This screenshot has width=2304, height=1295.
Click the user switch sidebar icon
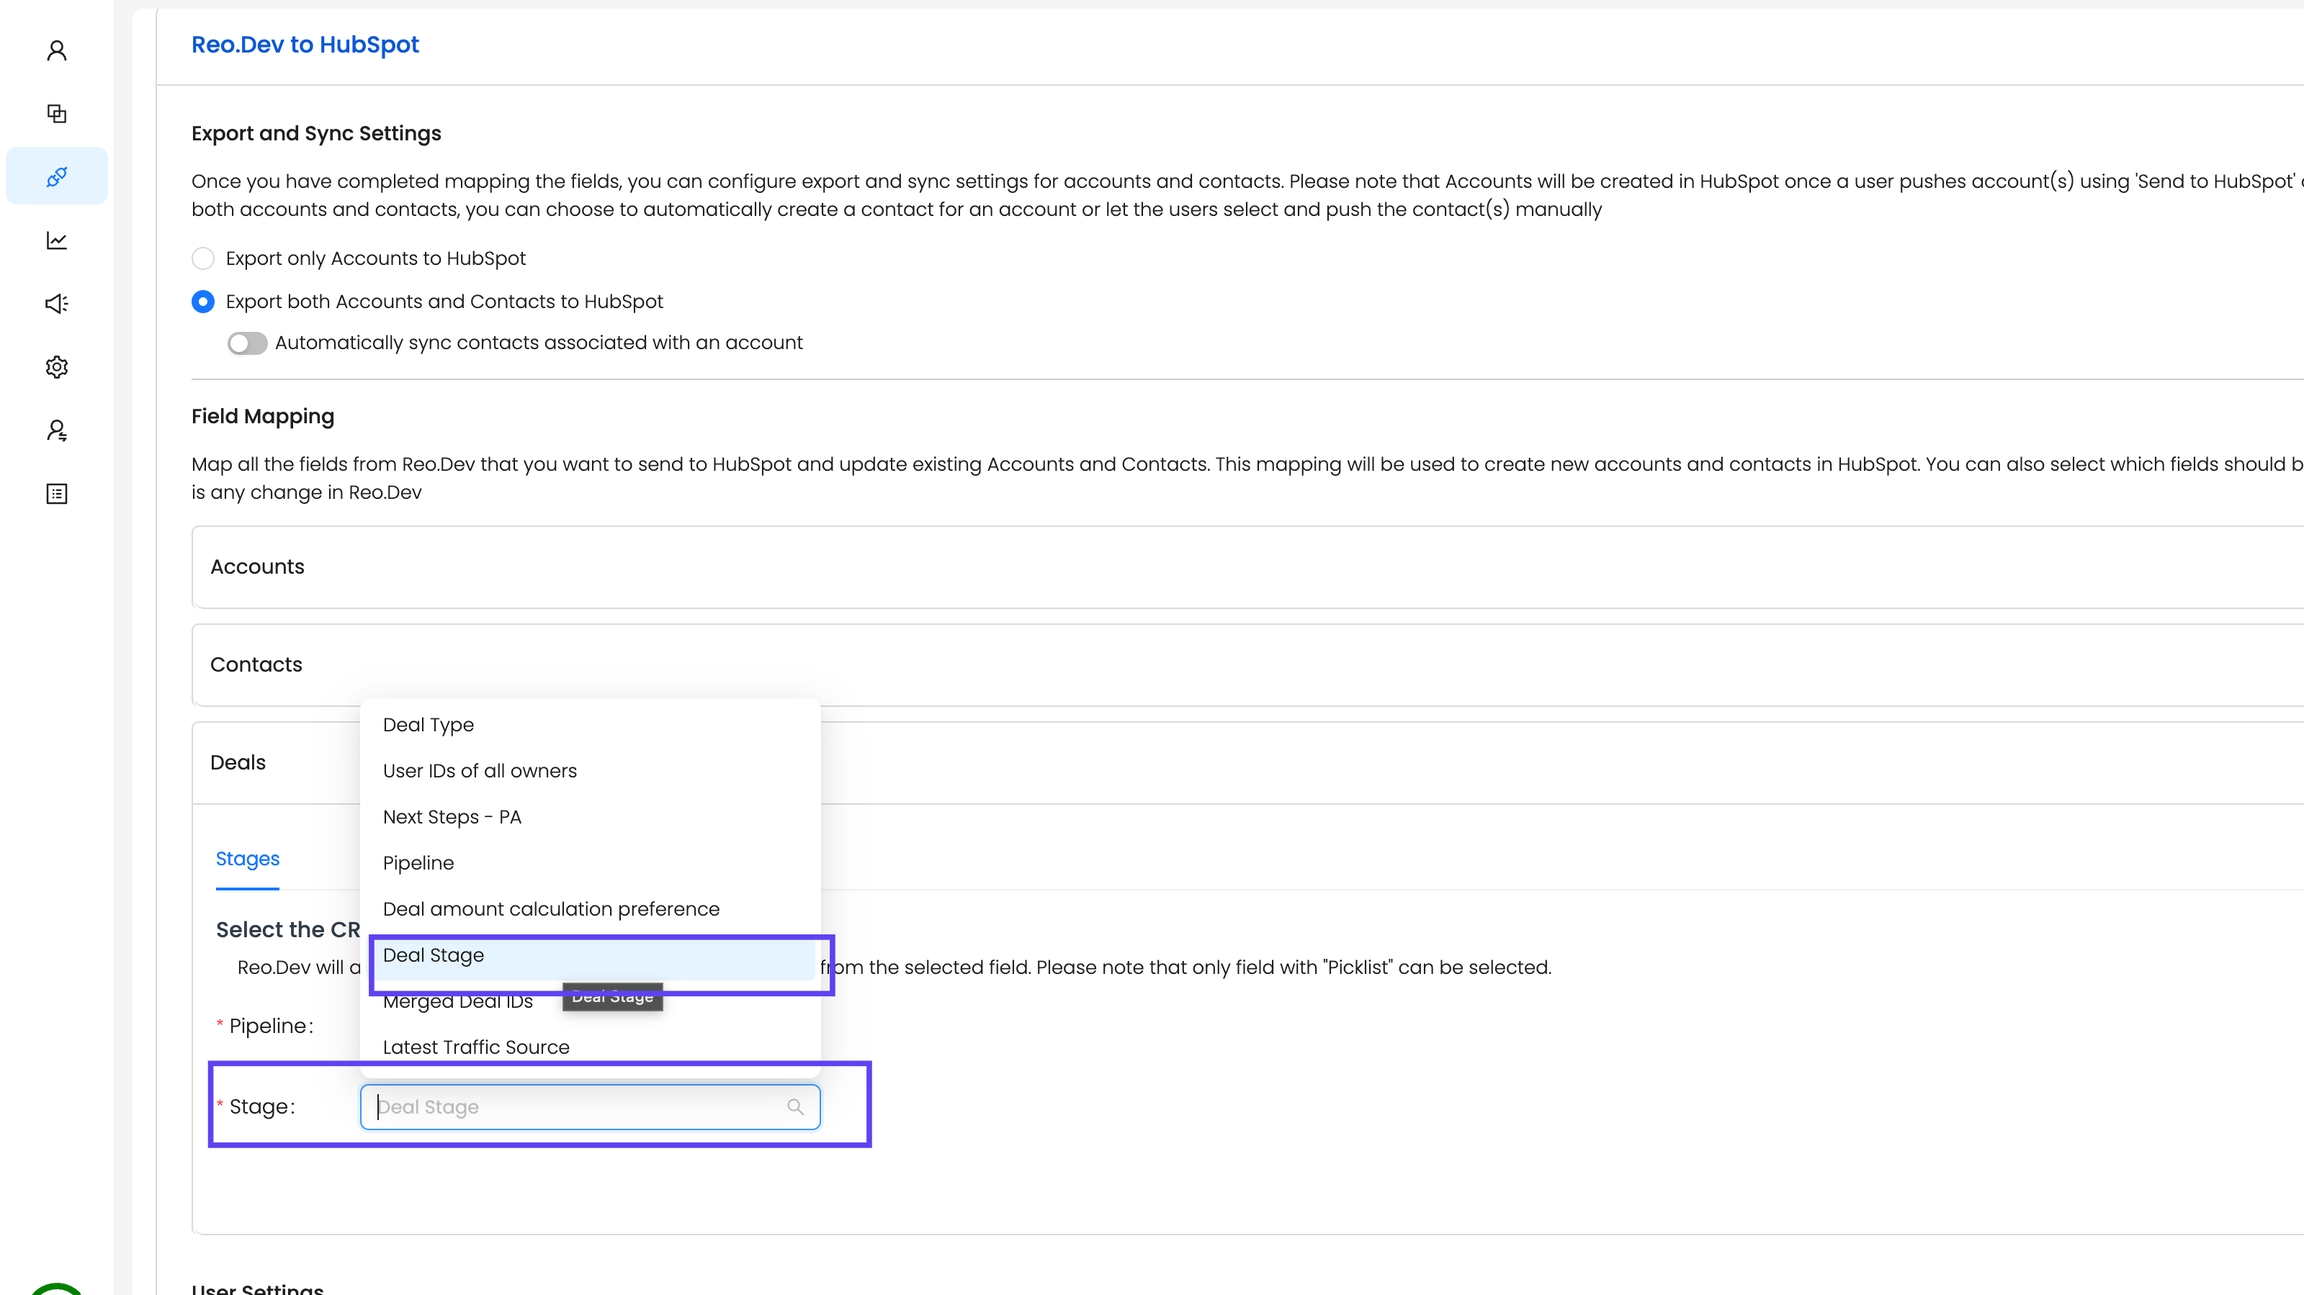tap(57, 430)
